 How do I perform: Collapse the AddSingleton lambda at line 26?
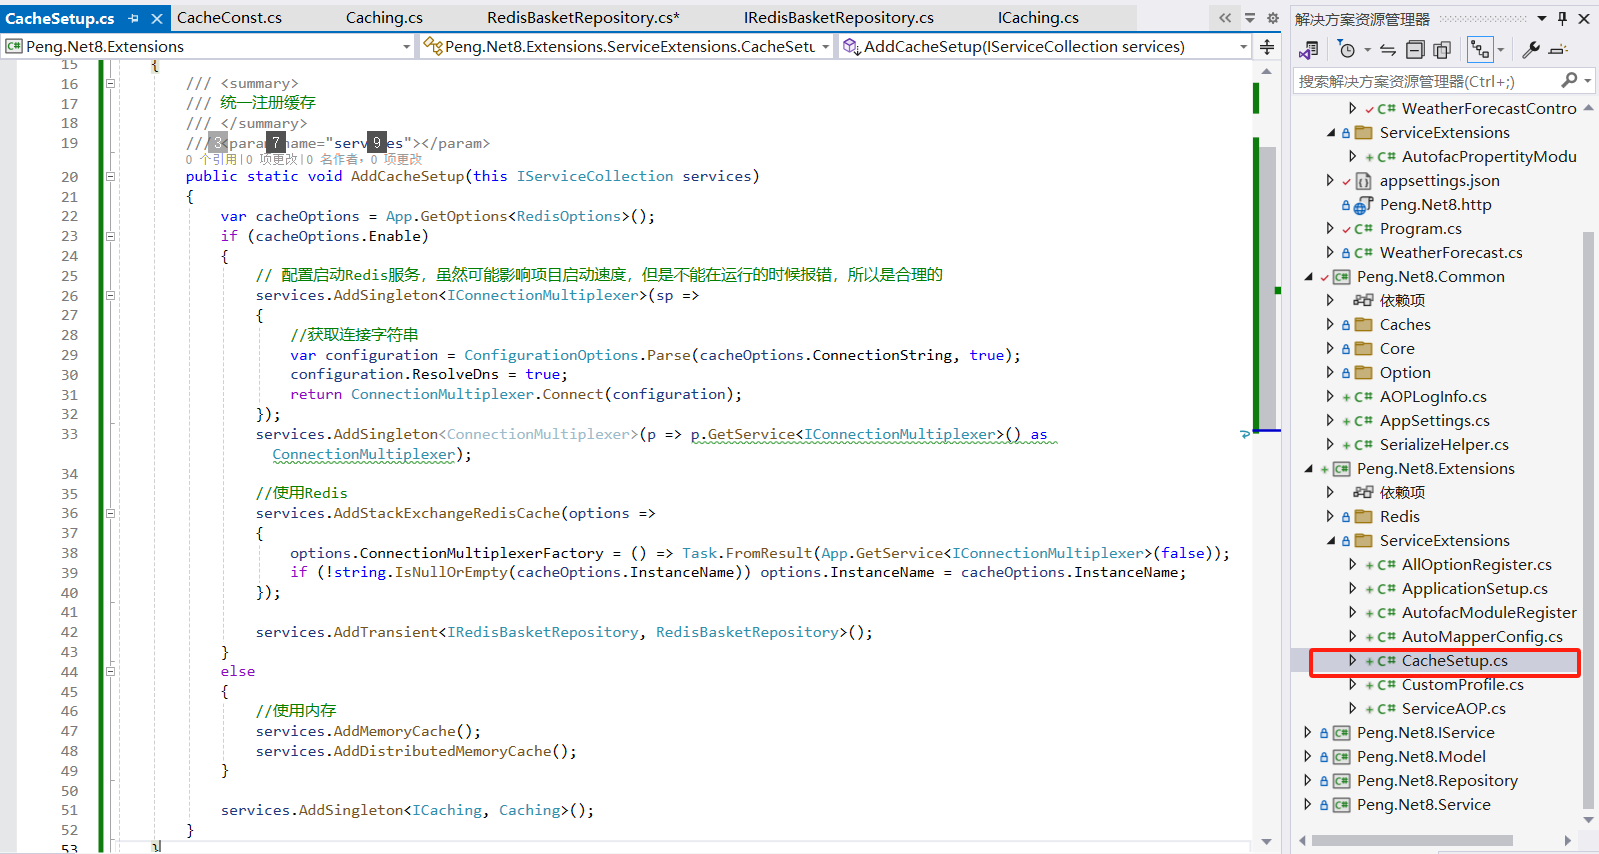coord(111,295)
